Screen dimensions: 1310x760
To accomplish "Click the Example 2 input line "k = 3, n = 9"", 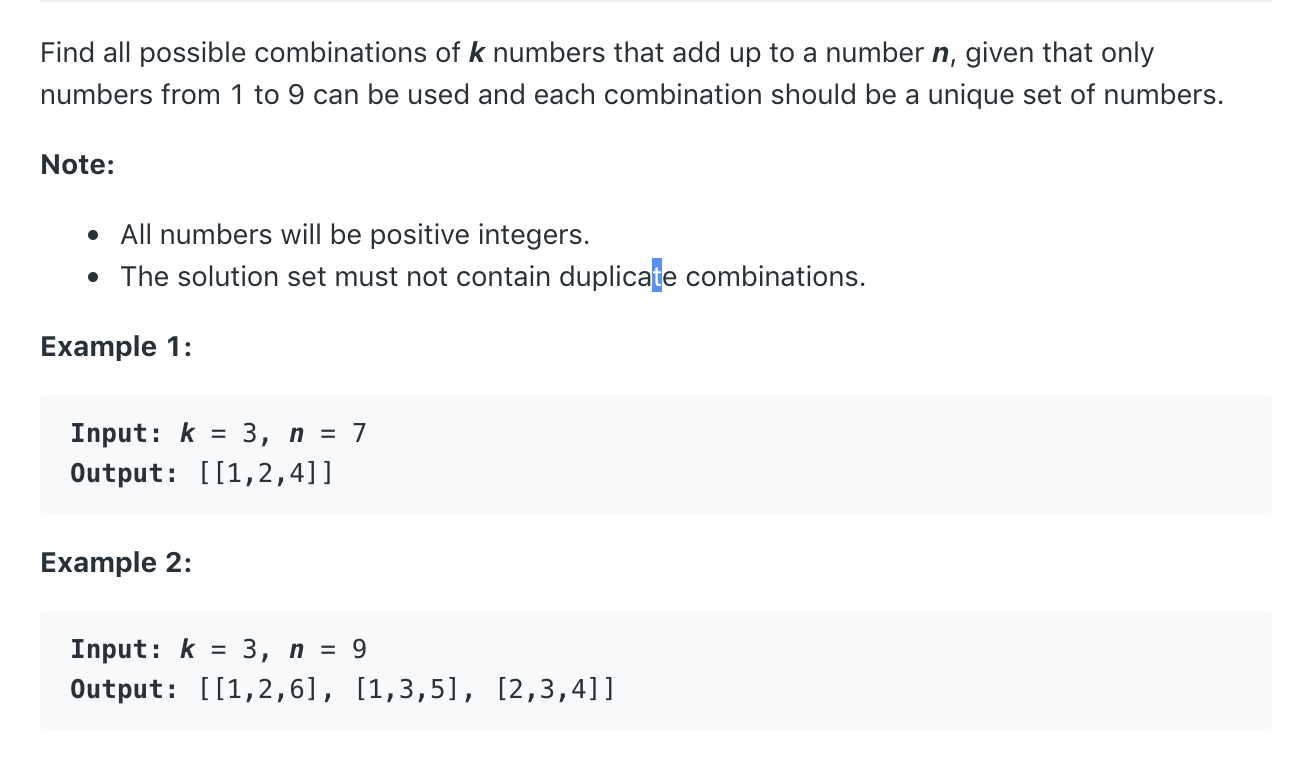I will [273, 649].
